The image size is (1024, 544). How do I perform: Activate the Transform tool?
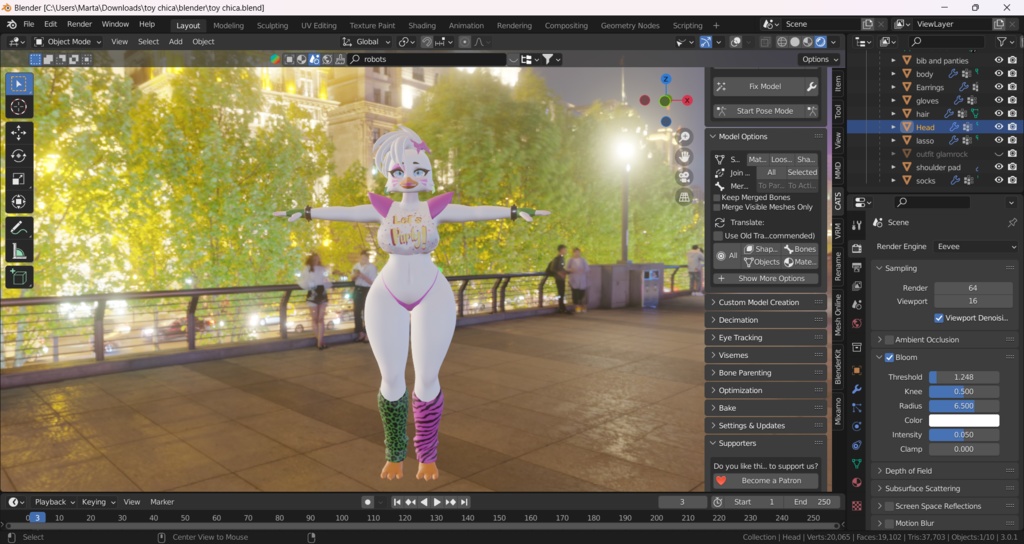pos(18,201)
